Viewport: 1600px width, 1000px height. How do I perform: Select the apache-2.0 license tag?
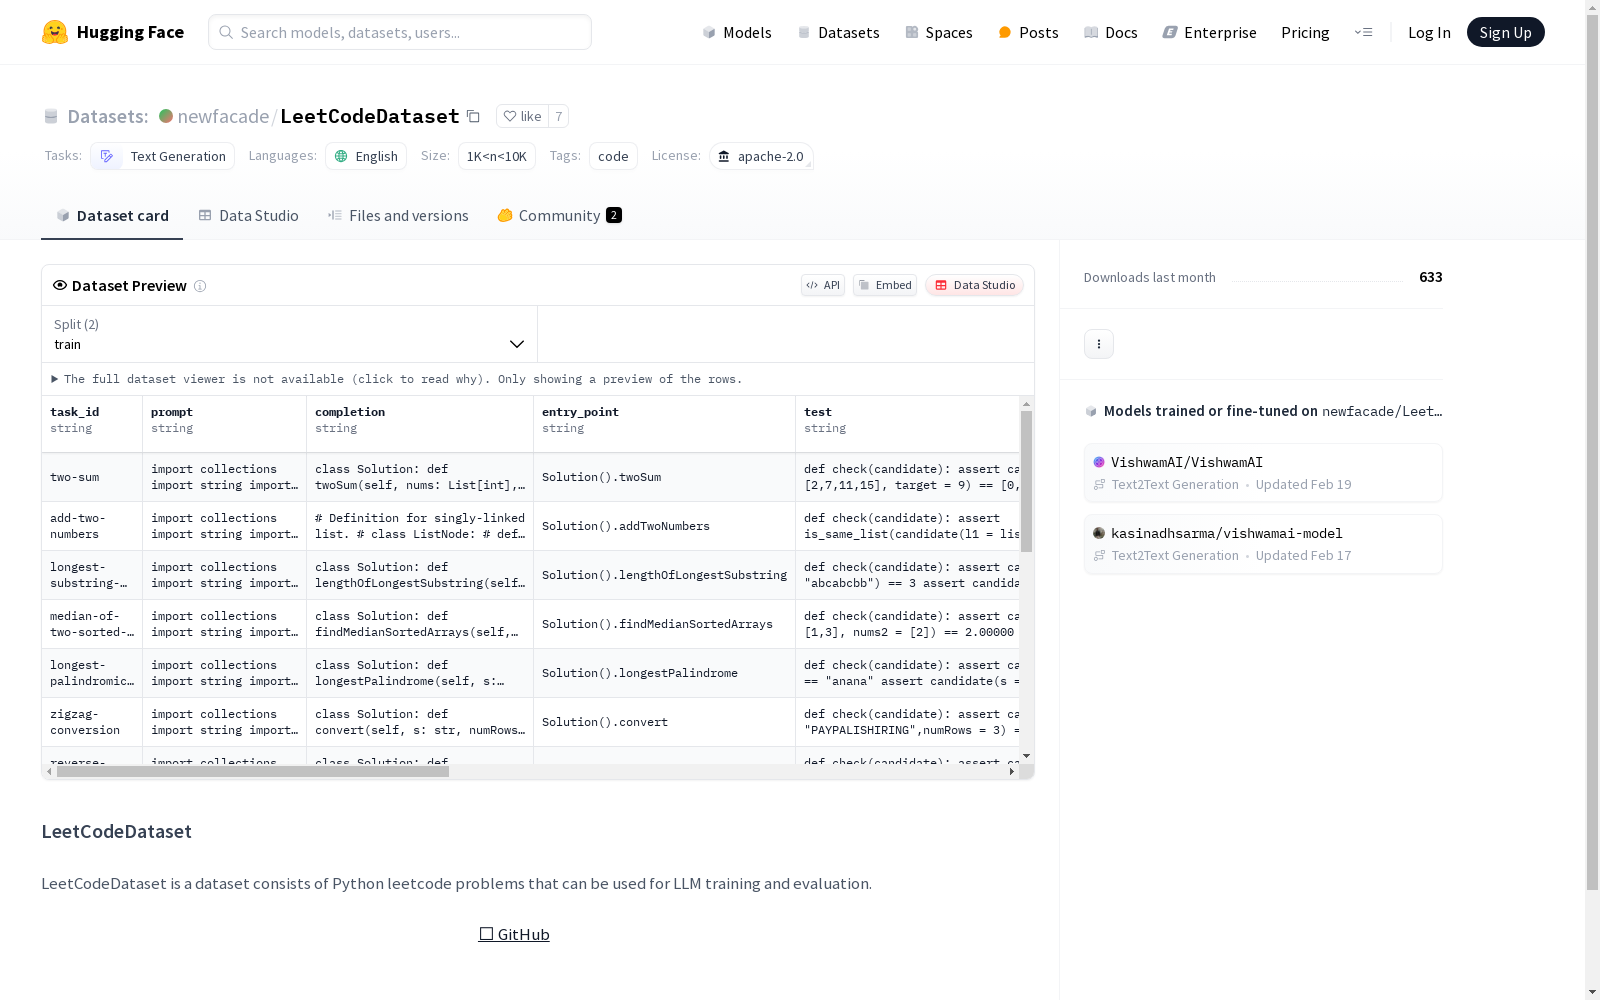point(761,156)
